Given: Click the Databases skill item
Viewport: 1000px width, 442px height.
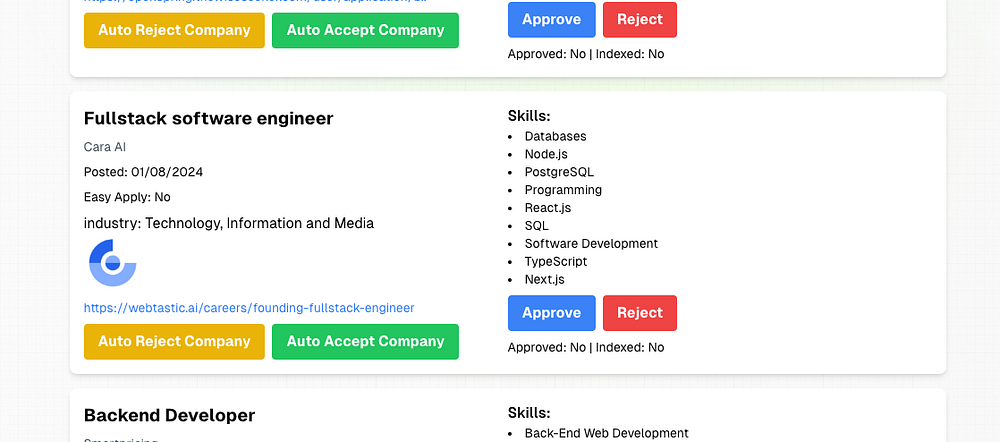Looking at the screenshot, I should point(555,136).
